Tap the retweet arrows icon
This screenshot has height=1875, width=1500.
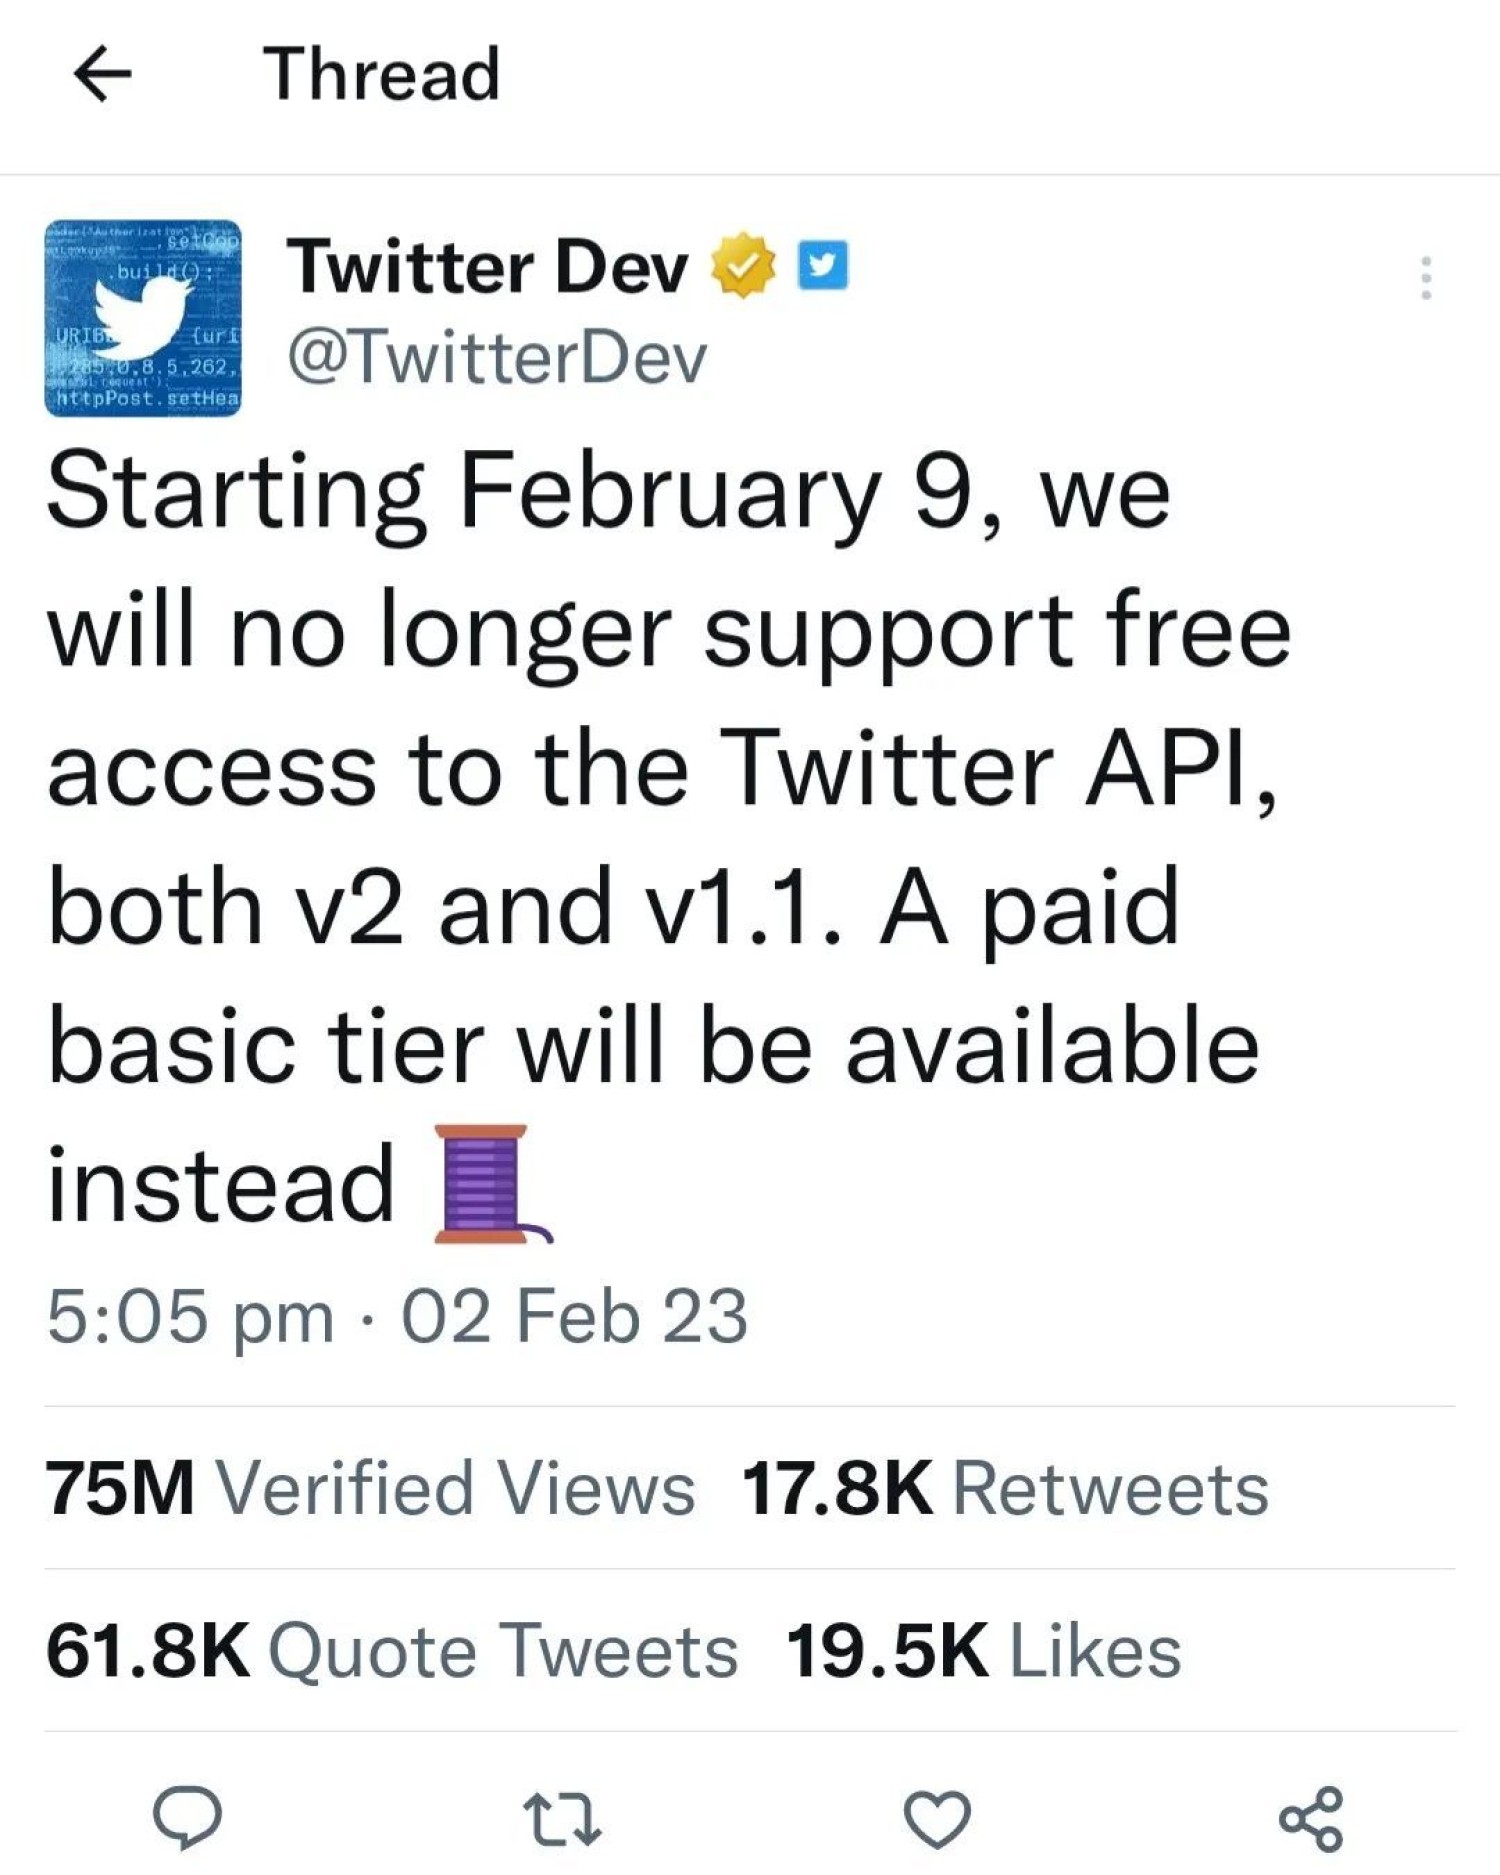(x=562, y=1819)
